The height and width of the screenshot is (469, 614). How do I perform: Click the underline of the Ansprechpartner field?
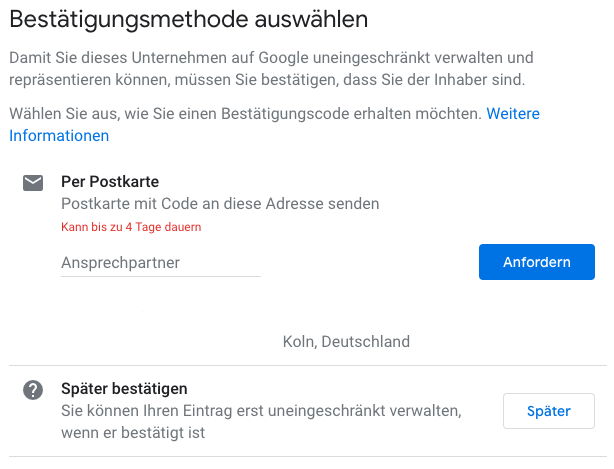pos(161,276)
